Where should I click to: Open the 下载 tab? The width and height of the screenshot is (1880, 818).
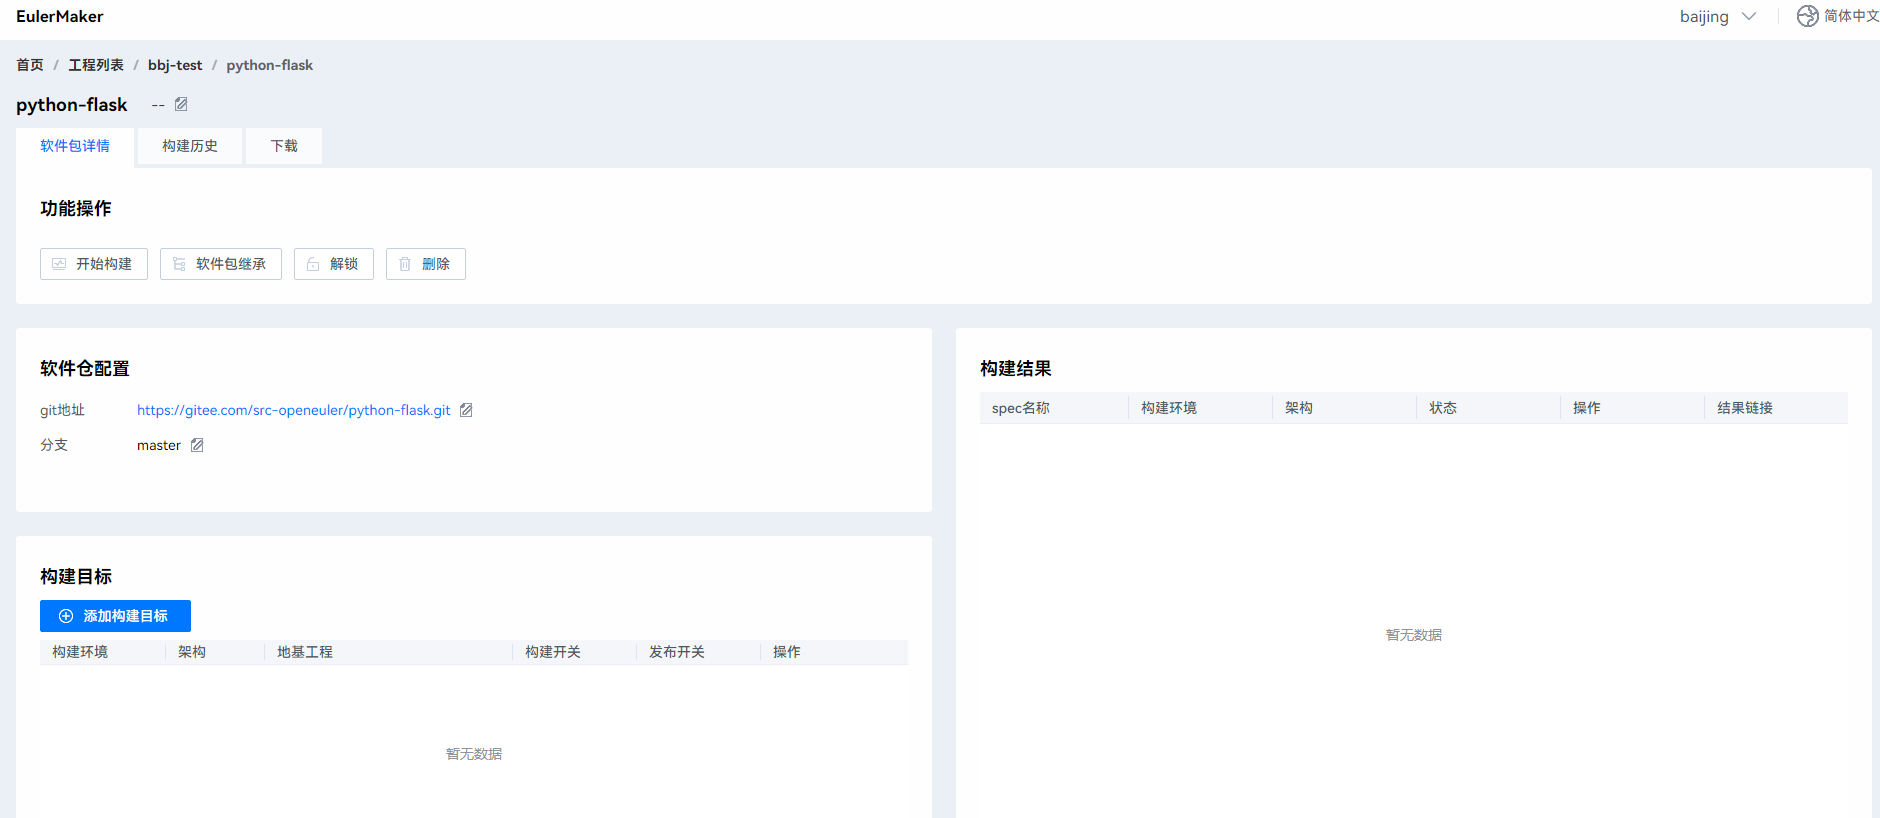click(x=284, y=146)
